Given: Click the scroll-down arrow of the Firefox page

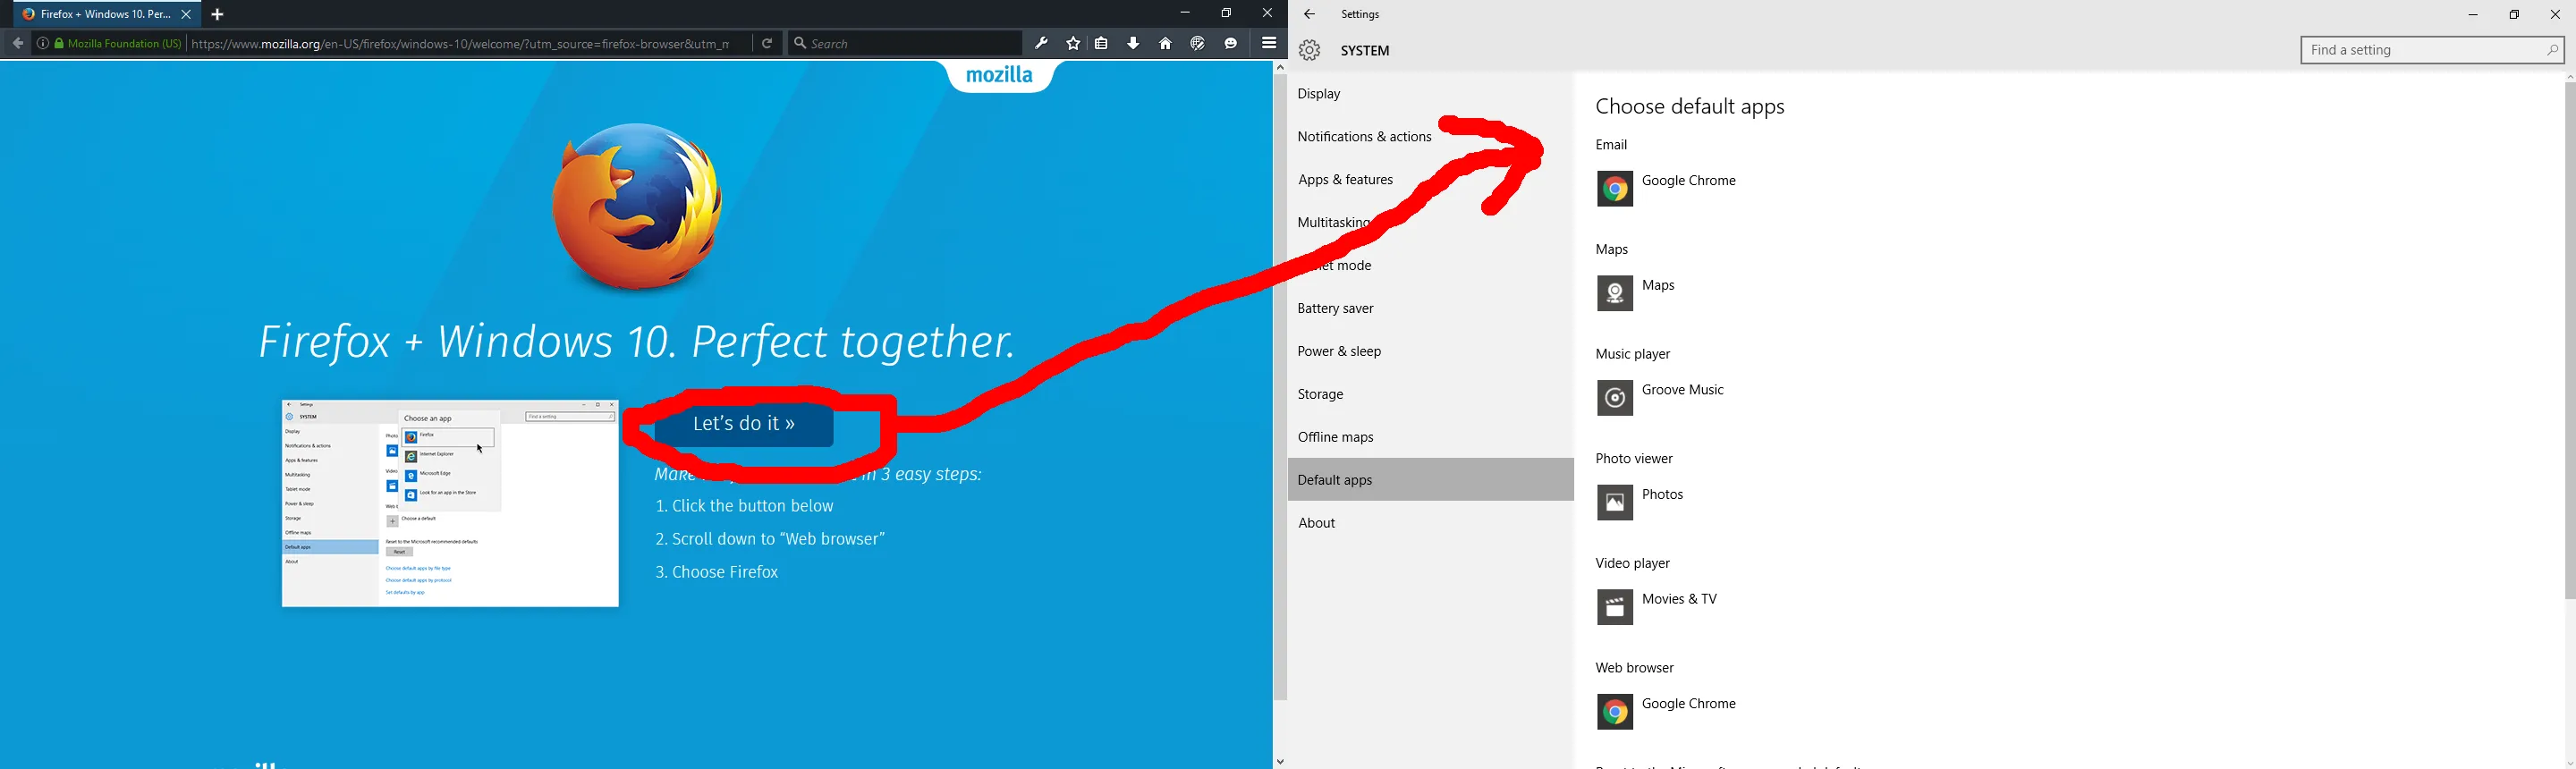Looking at the screenshot, I should tap(1280, 762).
